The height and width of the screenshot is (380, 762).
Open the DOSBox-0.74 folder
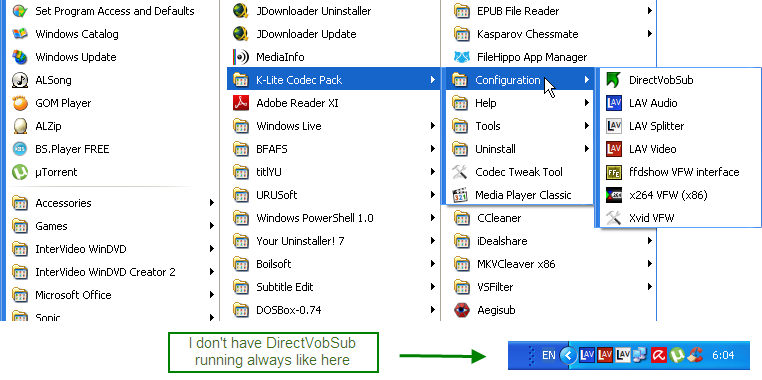pyautogui.click(x=333, y=310)
